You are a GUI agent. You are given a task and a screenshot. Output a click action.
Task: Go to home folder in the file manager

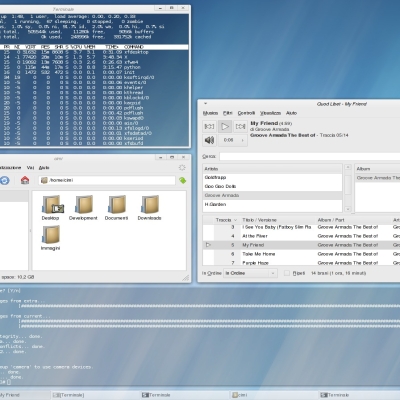(25, 180)
